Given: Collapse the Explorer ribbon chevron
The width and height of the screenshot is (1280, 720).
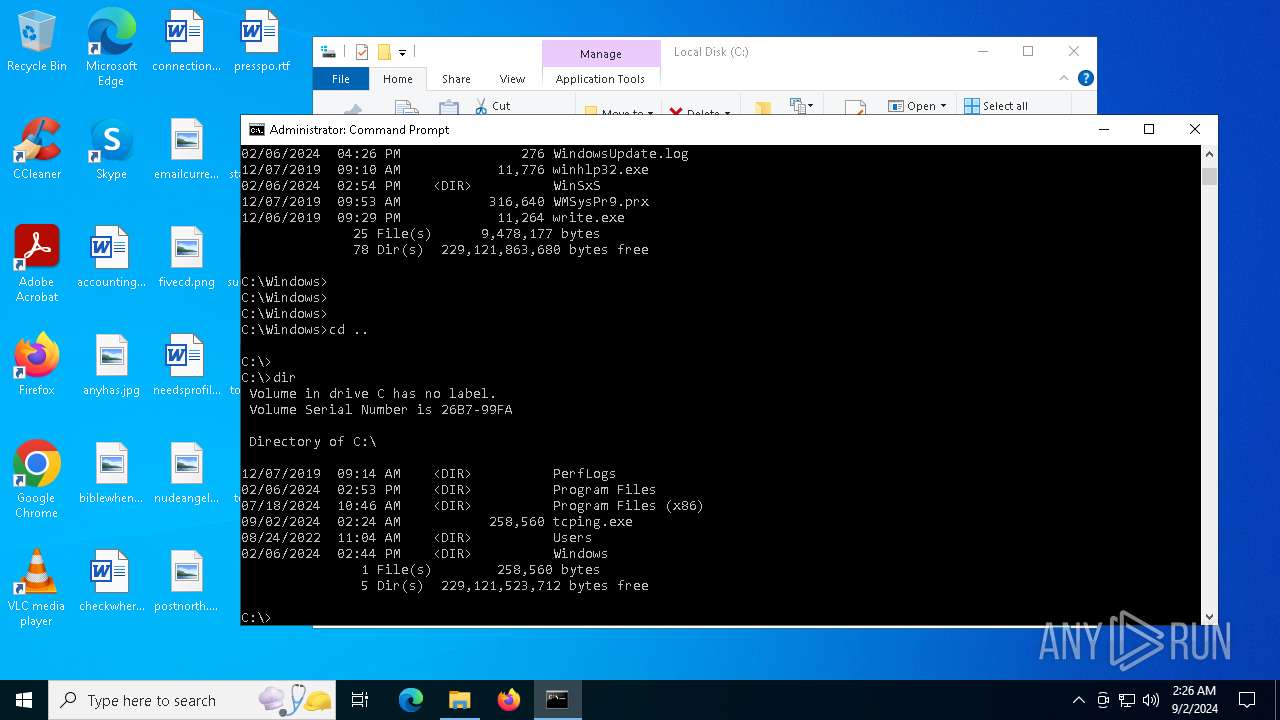Looking at the screenshot, I should click(1064, 78).
